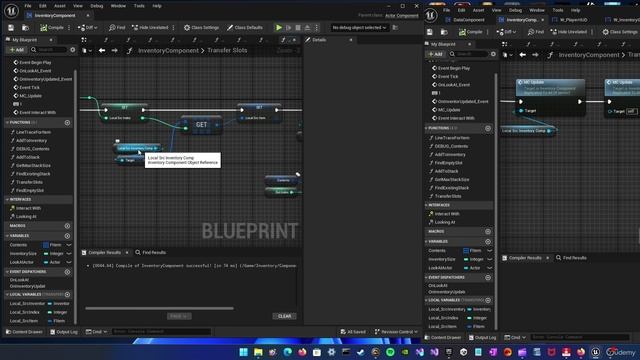Click Add button in left My Blueprint panel
640x360 pixels.
click(x=17, y=50)
